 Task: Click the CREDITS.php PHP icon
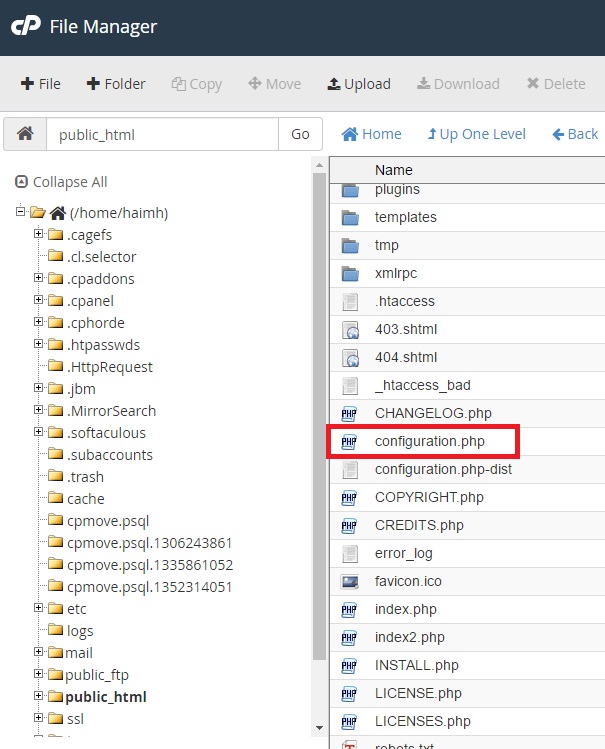(x=349, y=526)
